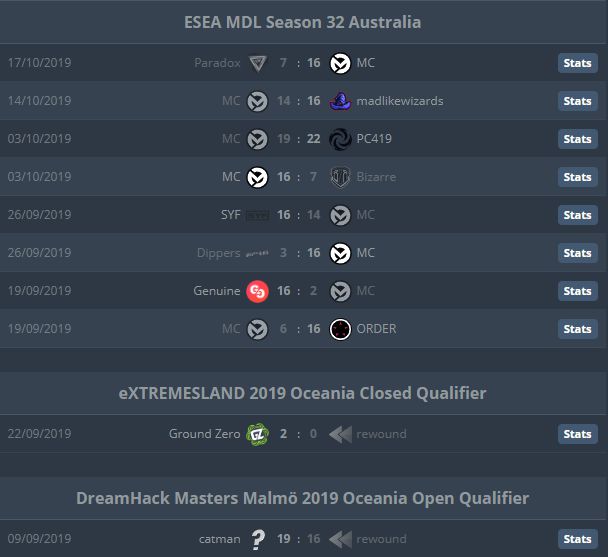Image resolution: width=608 pixels, height=557 pixels.
Task: Click rewound logo in the eXTREMESLAND match
Action: pos(340,434)
